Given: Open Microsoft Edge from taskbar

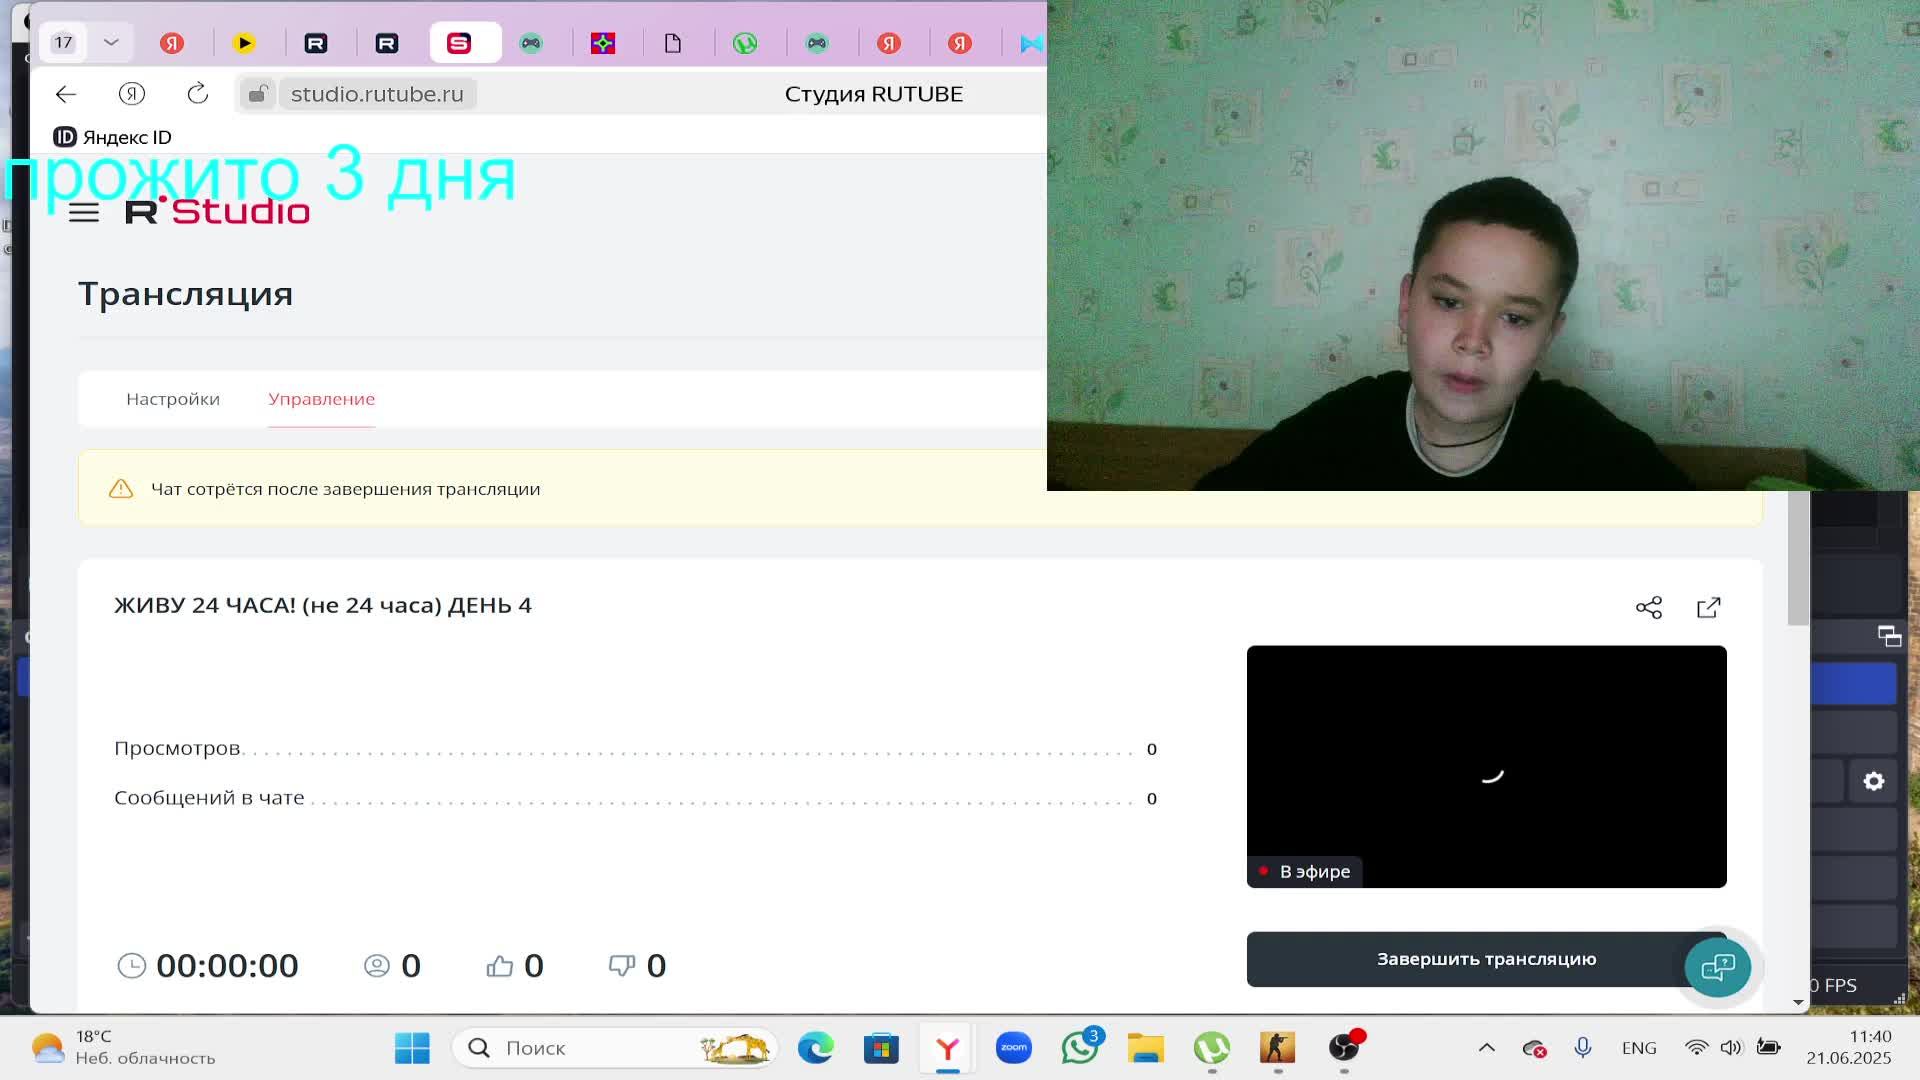Looking at the screenshot, I should pyautogui.click(x=815, y=1048).
